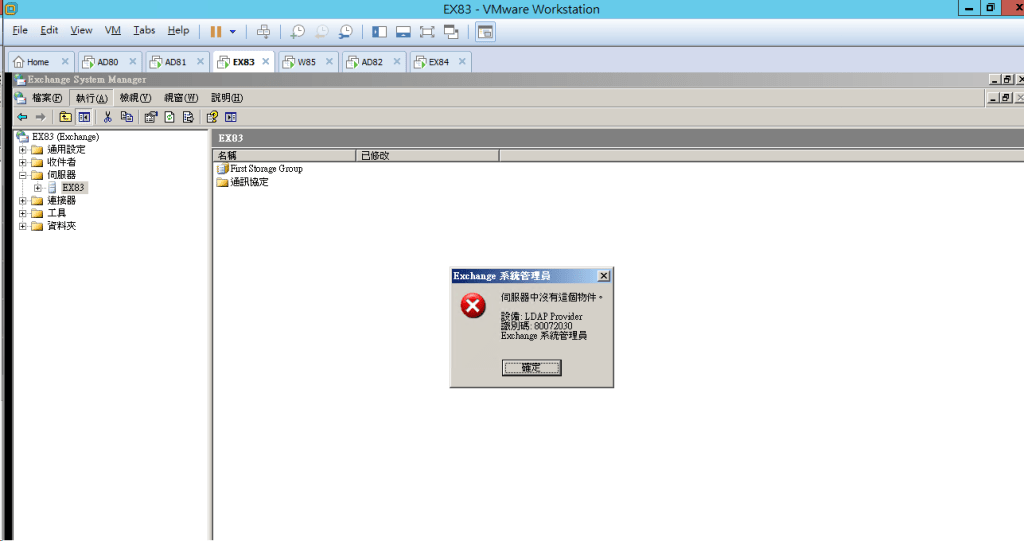Expand the 連接器 tree node
The width and height of the screenshot is (1024, 541).
23,201
